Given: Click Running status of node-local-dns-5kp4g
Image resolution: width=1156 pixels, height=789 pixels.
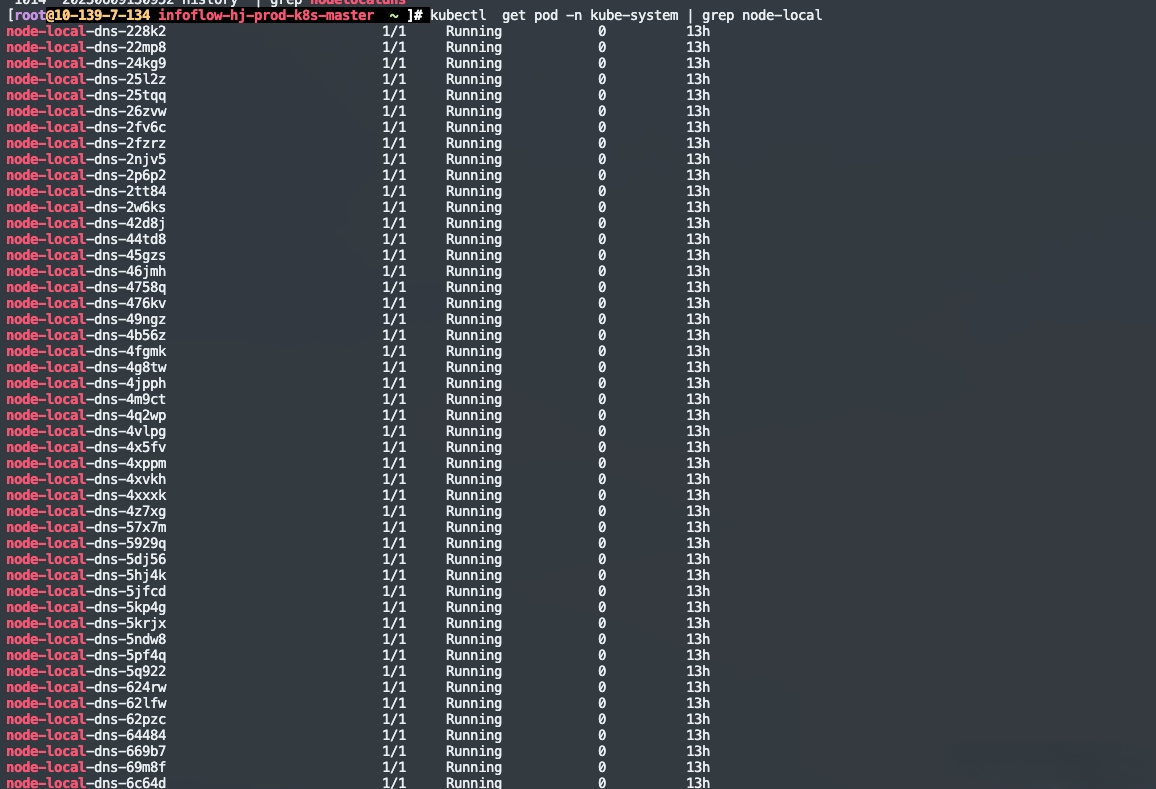Looking at the screenshot, I should (474, 607).
